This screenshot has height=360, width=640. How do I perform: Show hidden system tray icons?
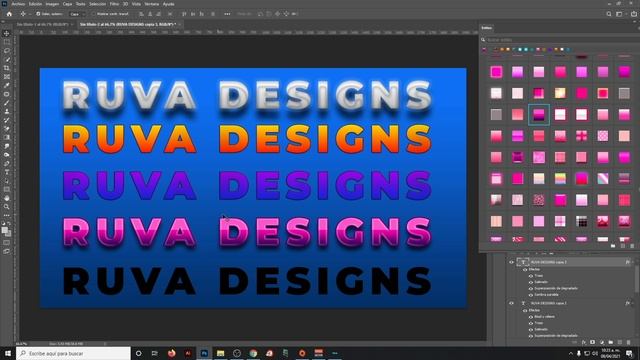(570, 353)
